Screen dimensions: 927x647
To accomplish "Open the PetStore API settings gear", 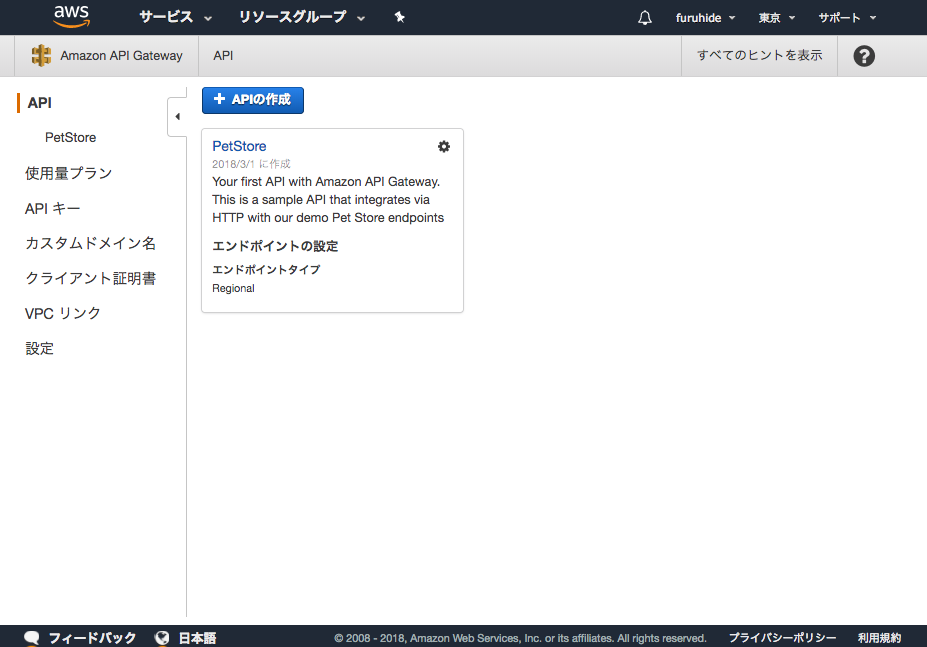I will click(443, 146).
